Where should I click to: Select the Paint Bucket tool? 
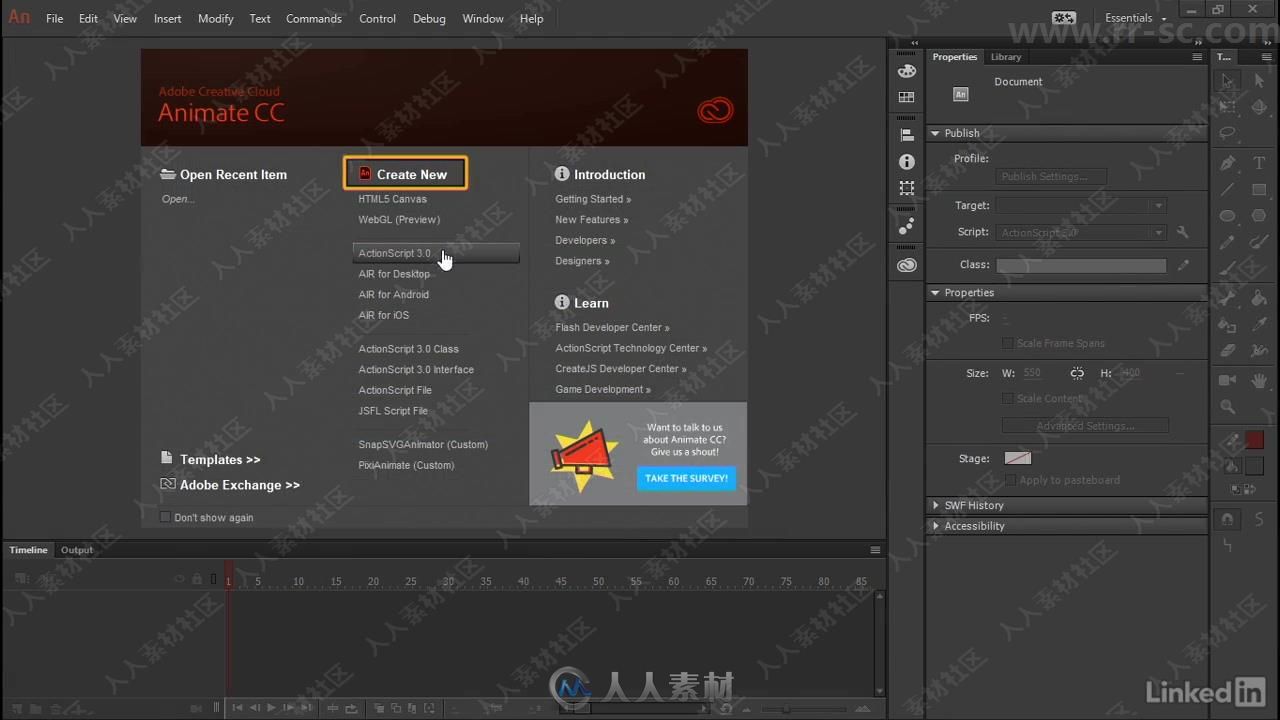[1259, 298]
